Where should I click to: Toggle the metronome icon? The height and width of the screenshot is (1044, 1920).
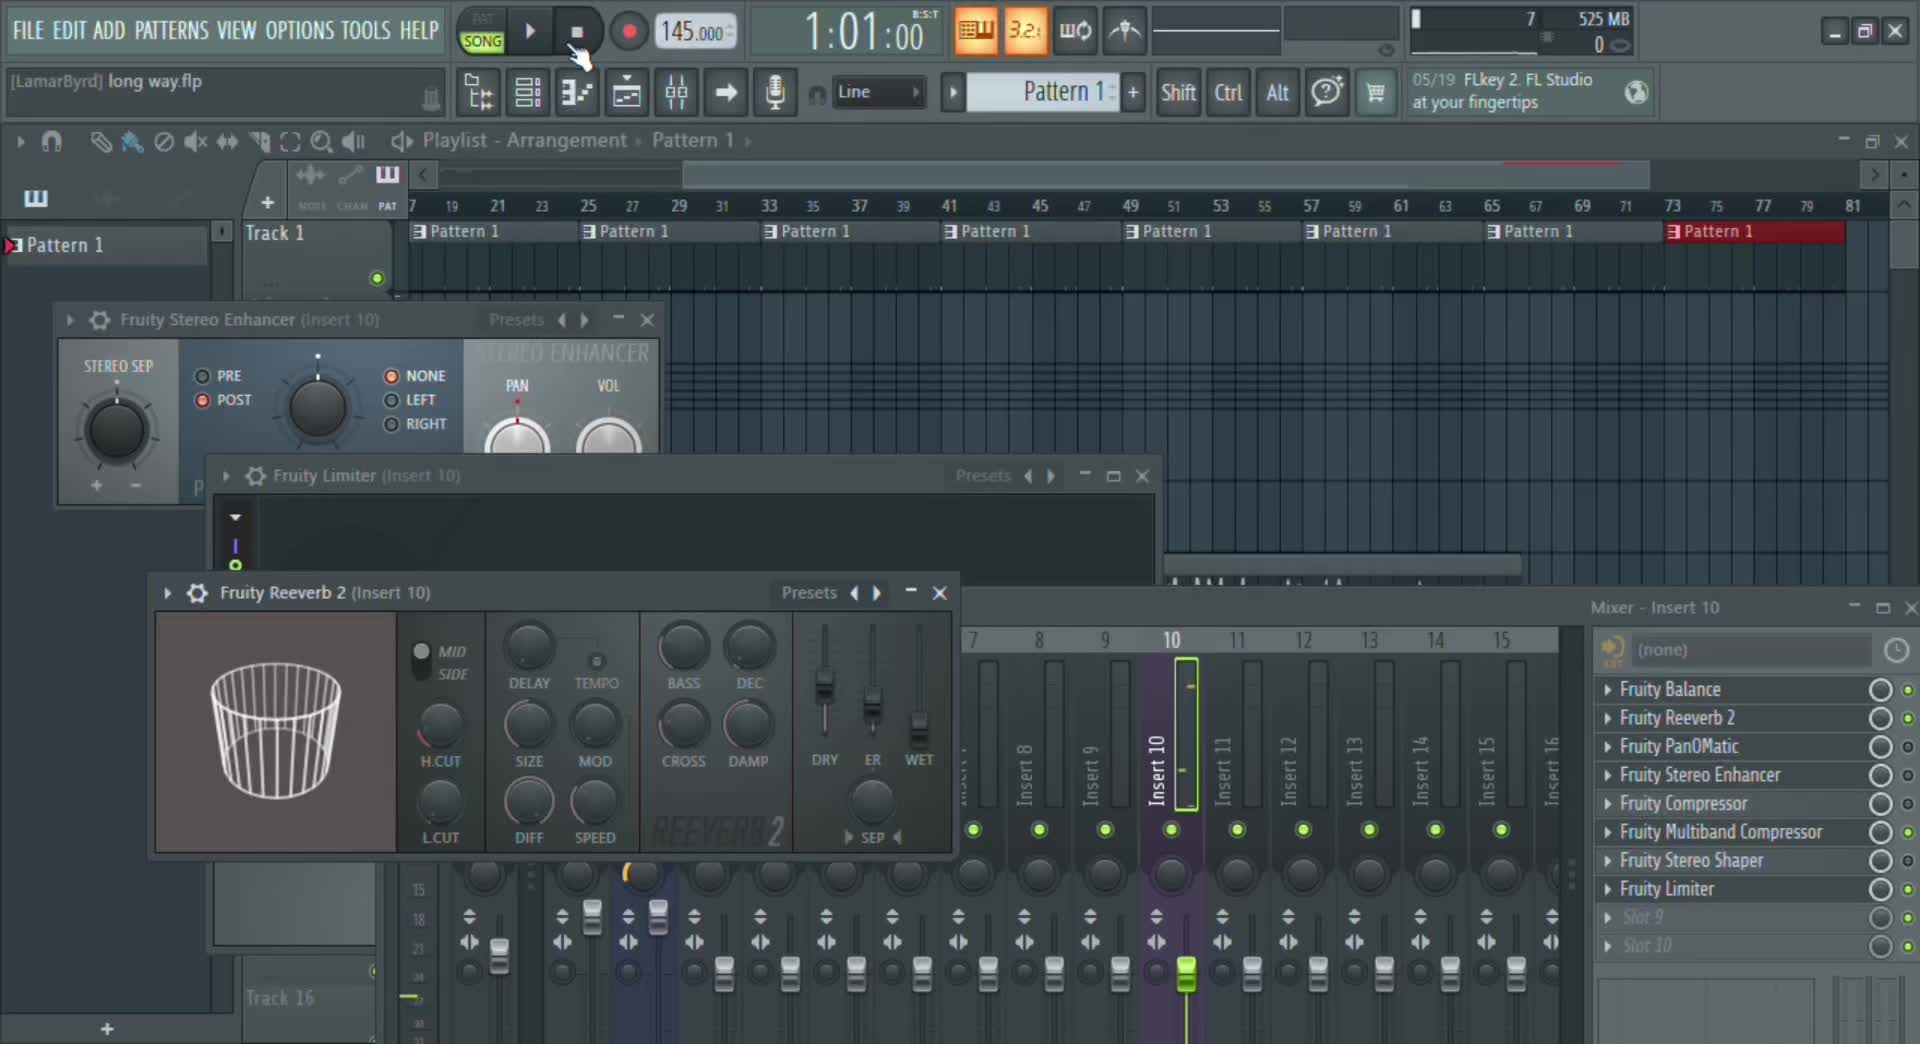tap(1125, 31)
